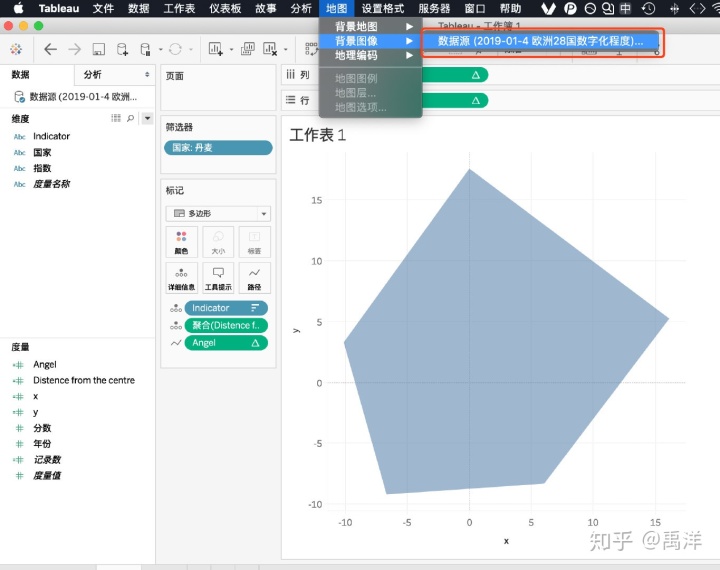Select the 年份 measure field
This screenshot has height=570, width=720.
(42, 444)
